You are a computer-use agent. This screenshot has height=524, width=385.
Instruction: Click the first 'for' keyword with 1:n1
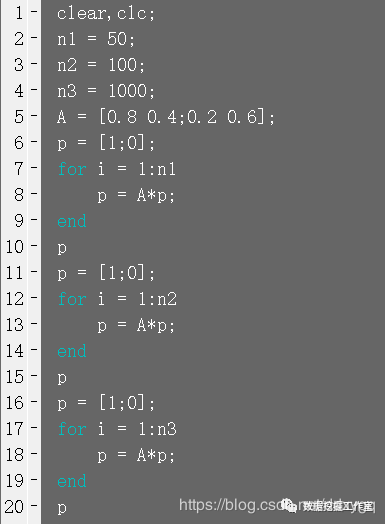click(72, 169)
